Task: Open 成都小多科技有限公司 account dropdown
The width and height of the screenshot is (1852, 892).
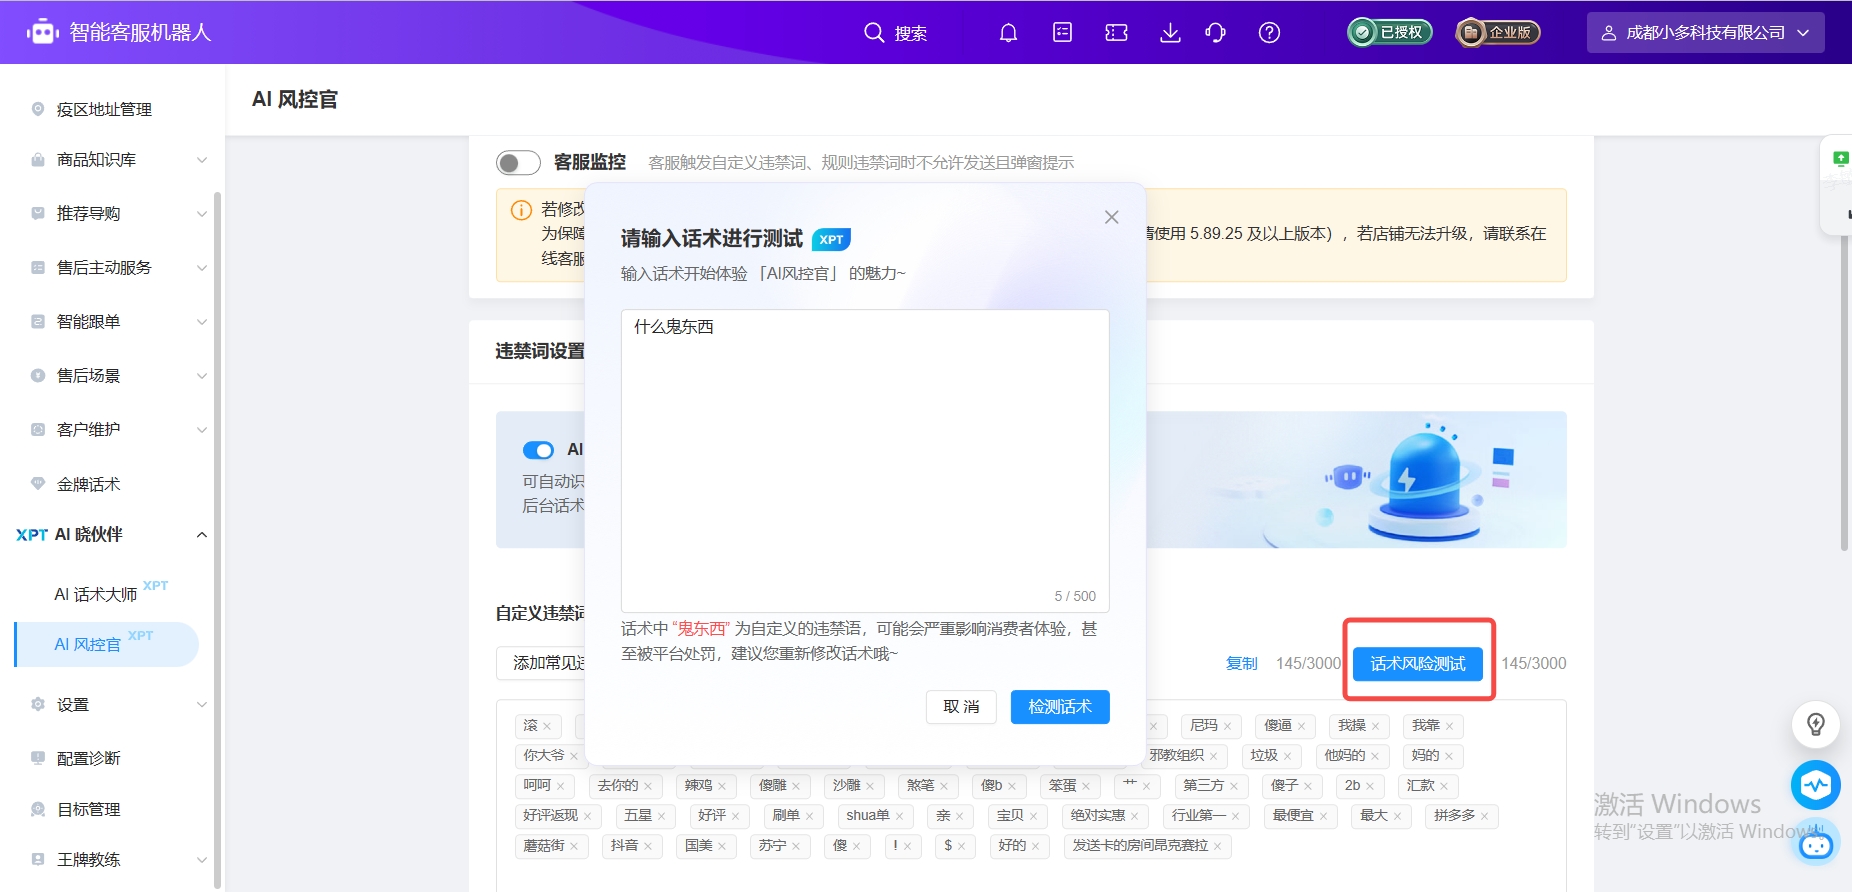Action: [x=1705, y=33]
